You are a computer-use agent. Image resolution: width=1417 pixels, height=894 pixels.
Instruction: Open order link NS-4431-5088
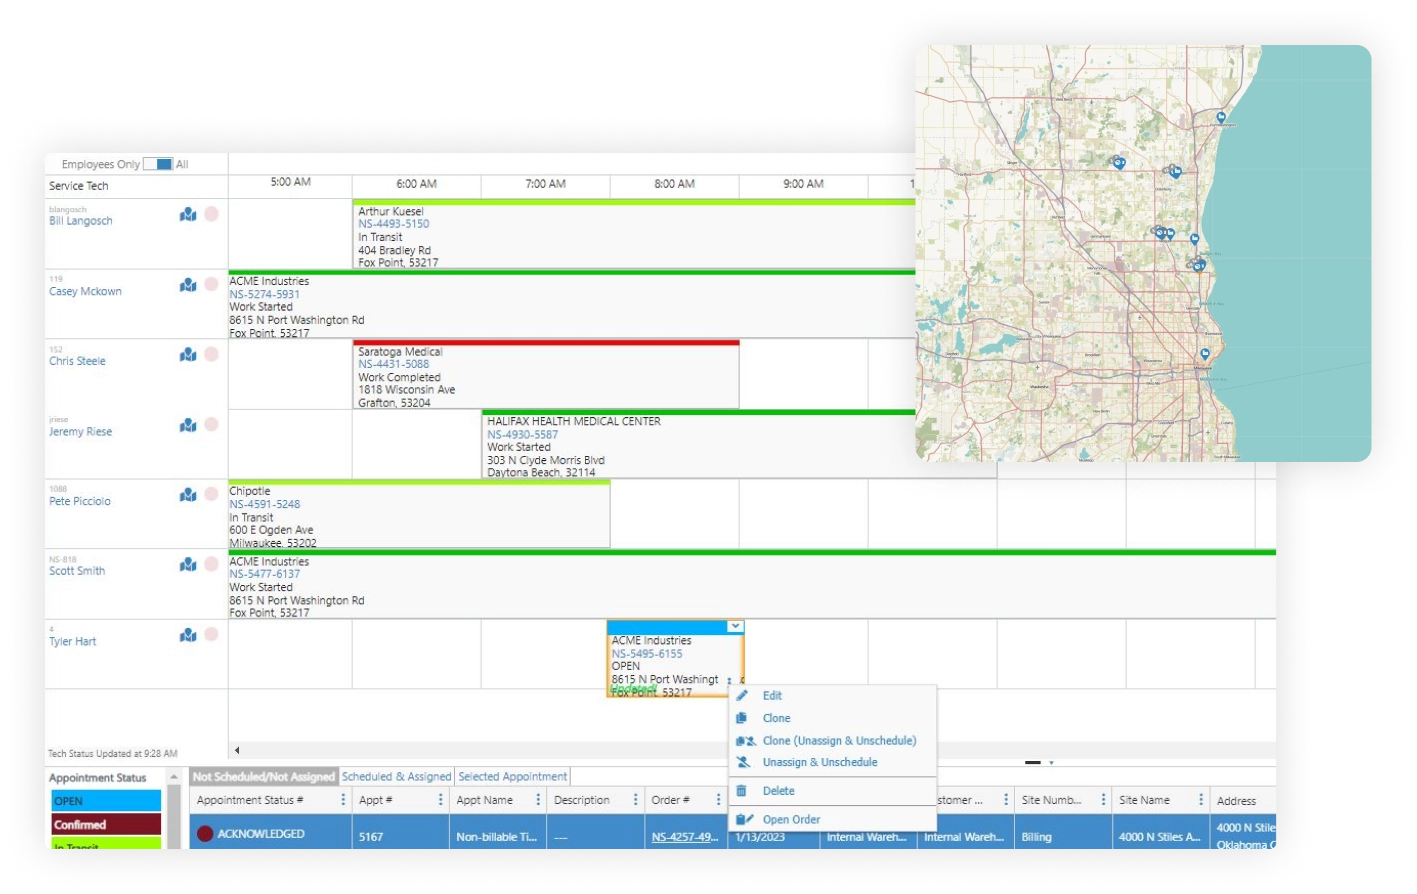point(394,364)
